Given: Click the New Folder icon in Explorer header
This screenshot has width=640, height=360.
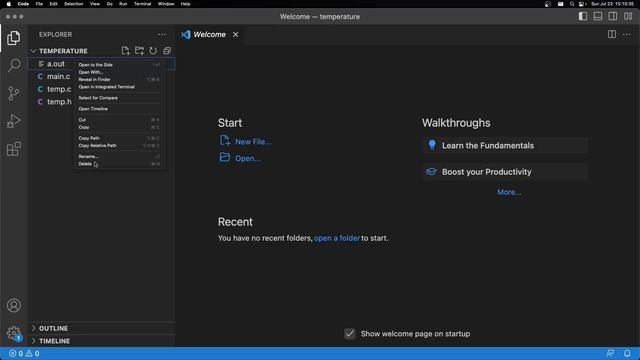Looking at the screenshot, I should (139, 51).
